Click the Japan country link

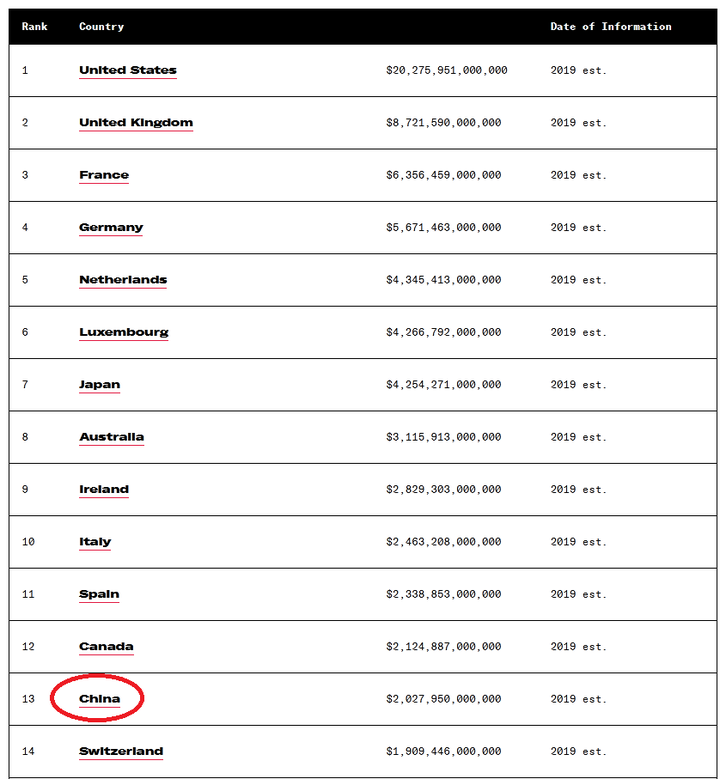(x=99, y=385)
